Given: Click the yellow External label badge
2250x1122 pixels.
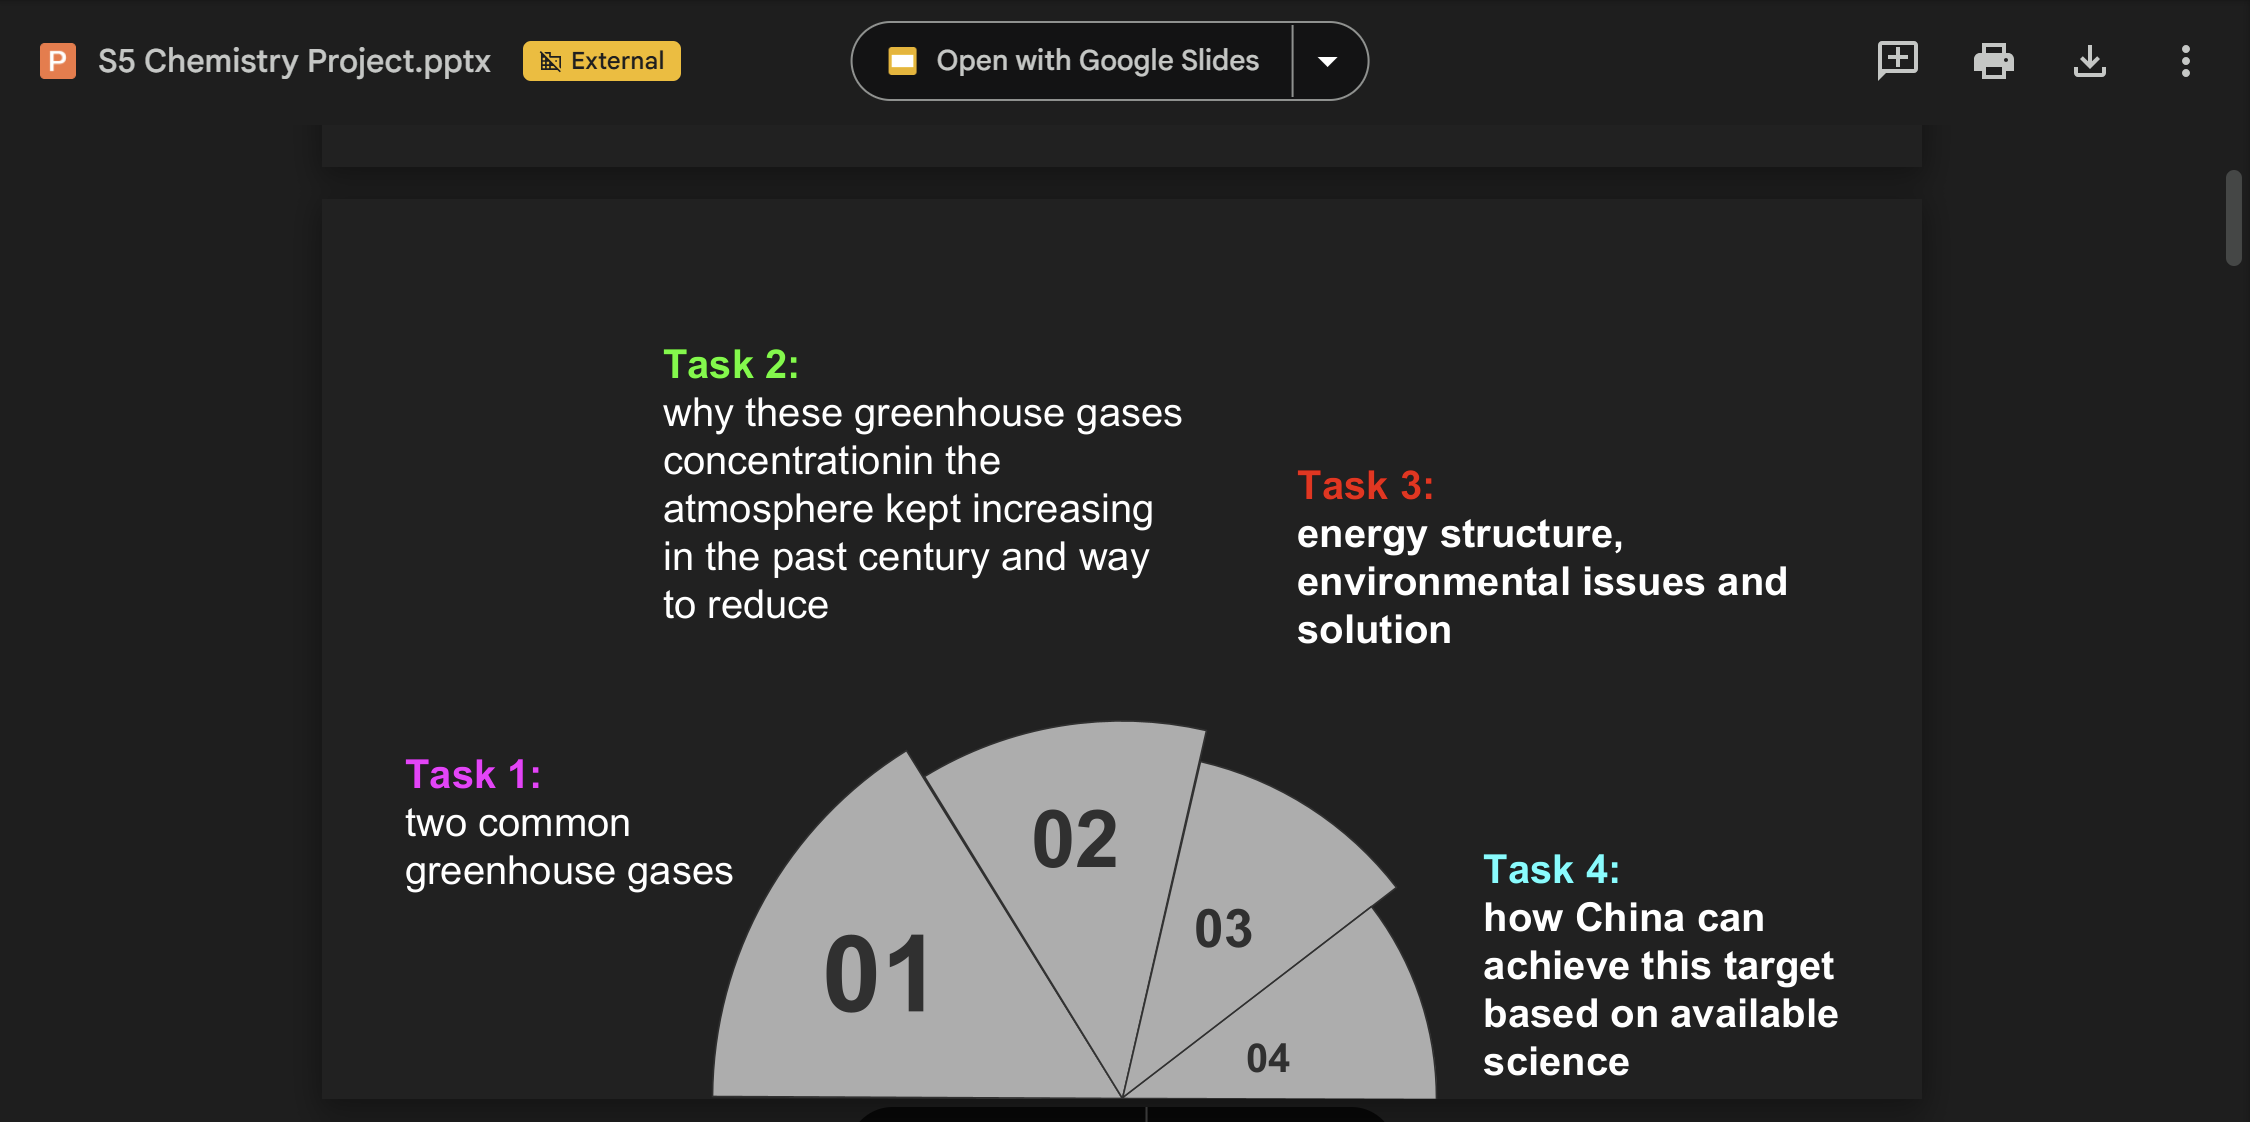Looking at the screenshot, I should coord(602,61).
